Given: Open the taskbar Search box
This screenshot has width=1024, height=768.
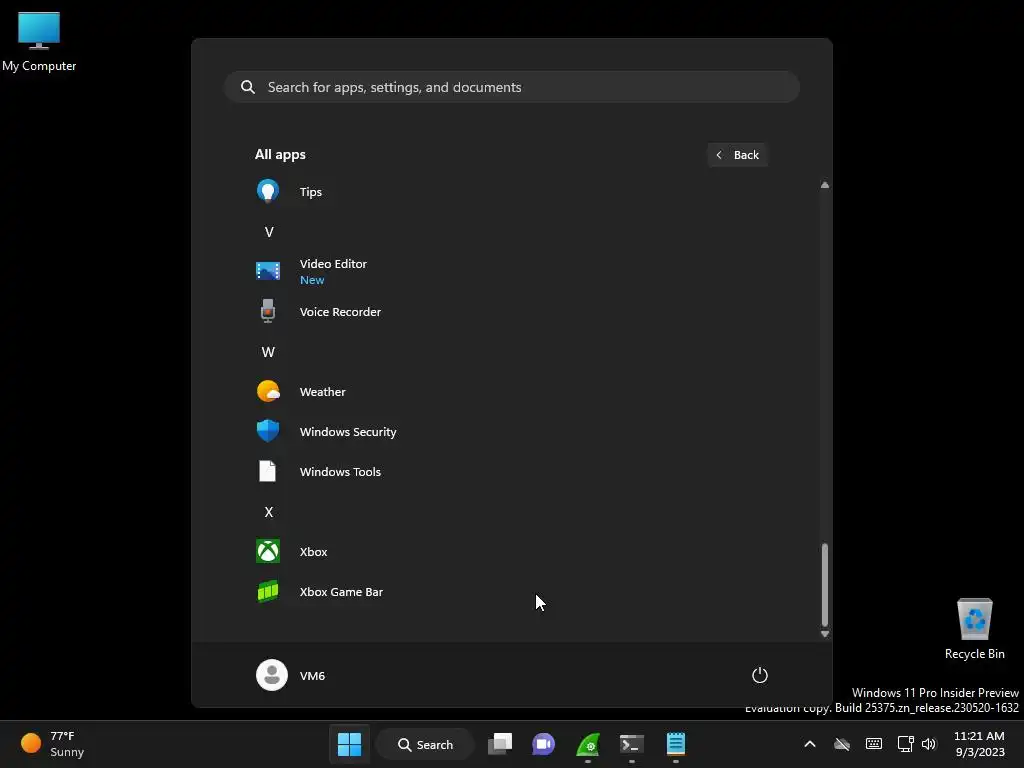Looking at the screenshot, I should [425, 744].
